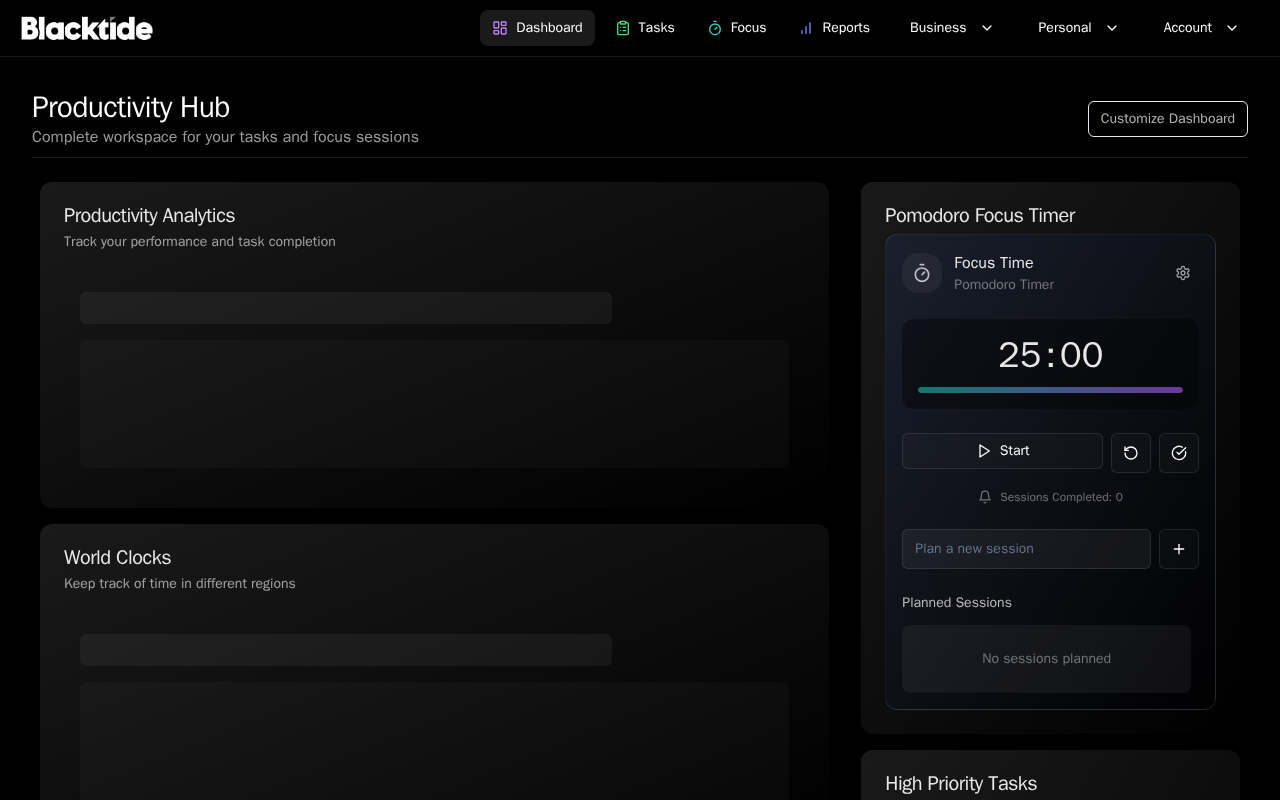Click the bell icon near Sessions Completed
1280x800 pixels.
coord(985,497)
